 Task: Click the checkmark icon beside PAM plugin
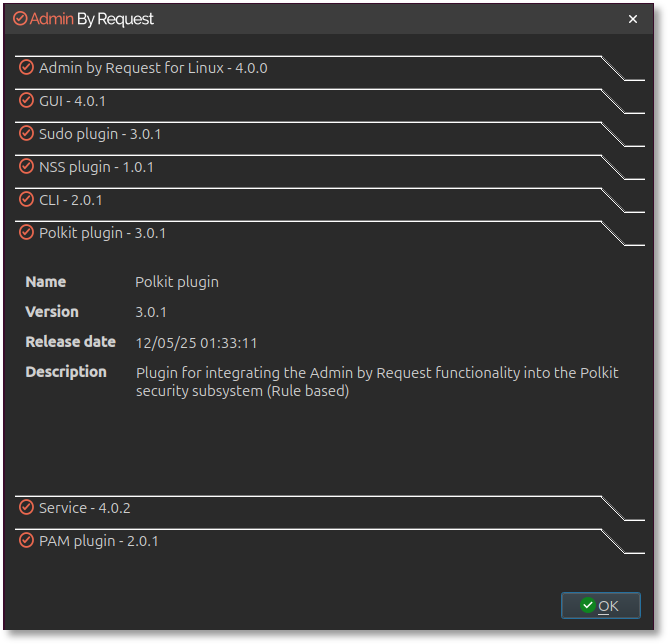pyautogui.click(x=26, y=541)
